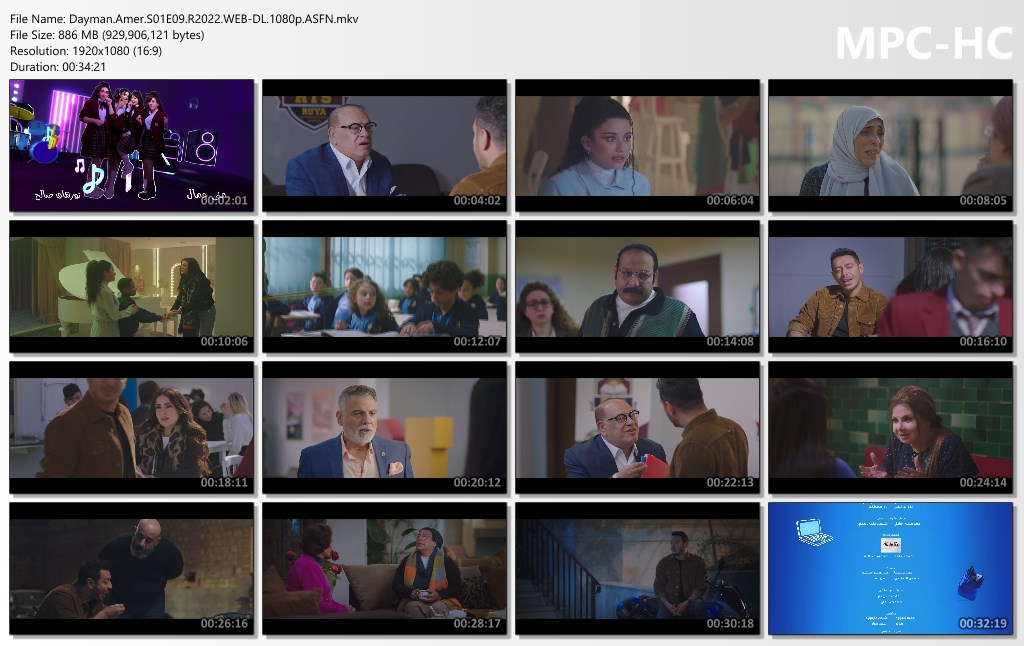Pick the classroom frame stamped 00:12:07

click(x=385, y=286)
